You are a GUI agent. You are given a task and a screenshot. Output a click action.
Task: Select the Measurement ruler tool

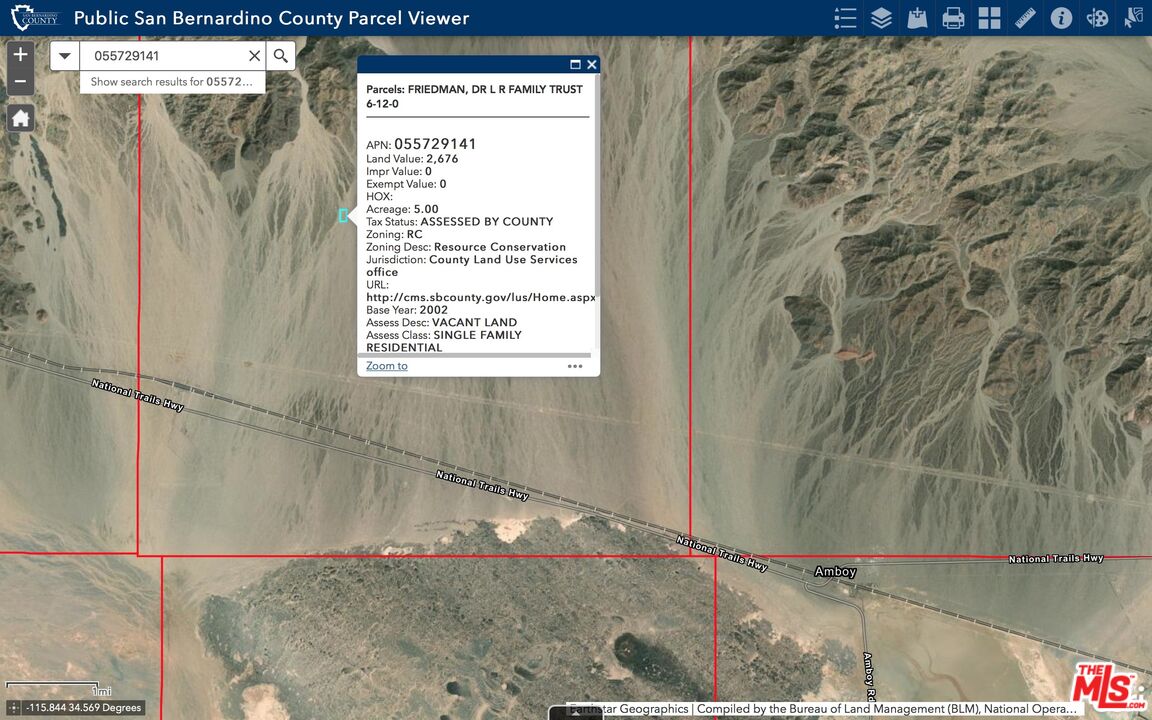click(1025, 18)
